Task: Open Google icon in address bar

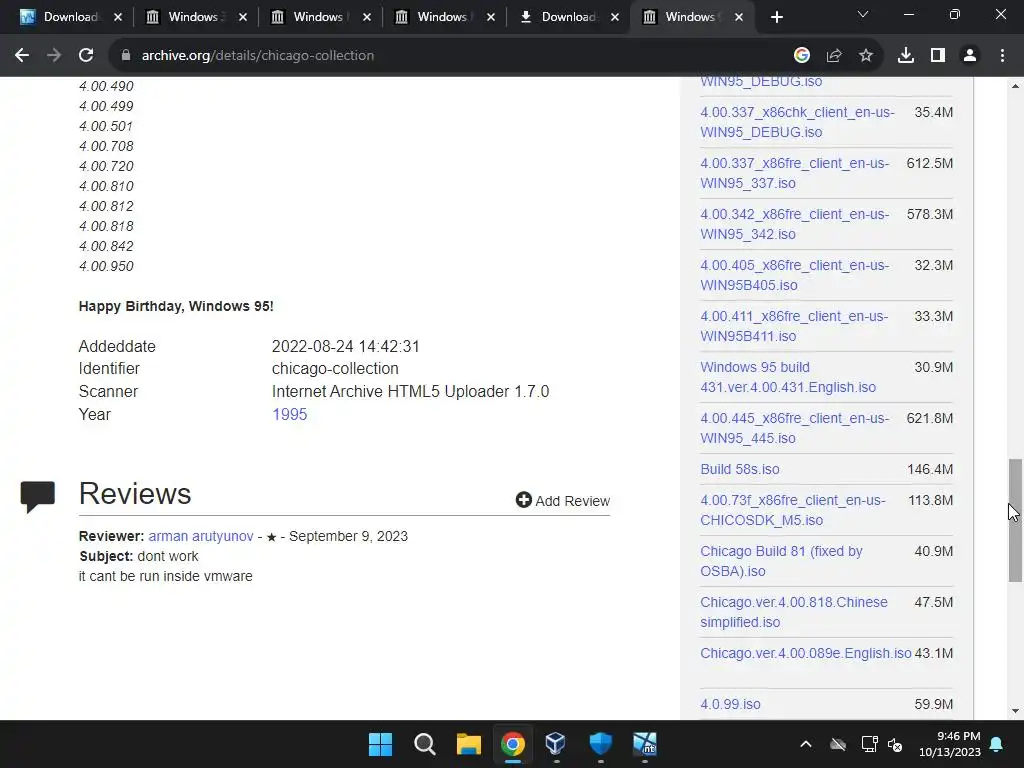Action: tap(801, 56)
